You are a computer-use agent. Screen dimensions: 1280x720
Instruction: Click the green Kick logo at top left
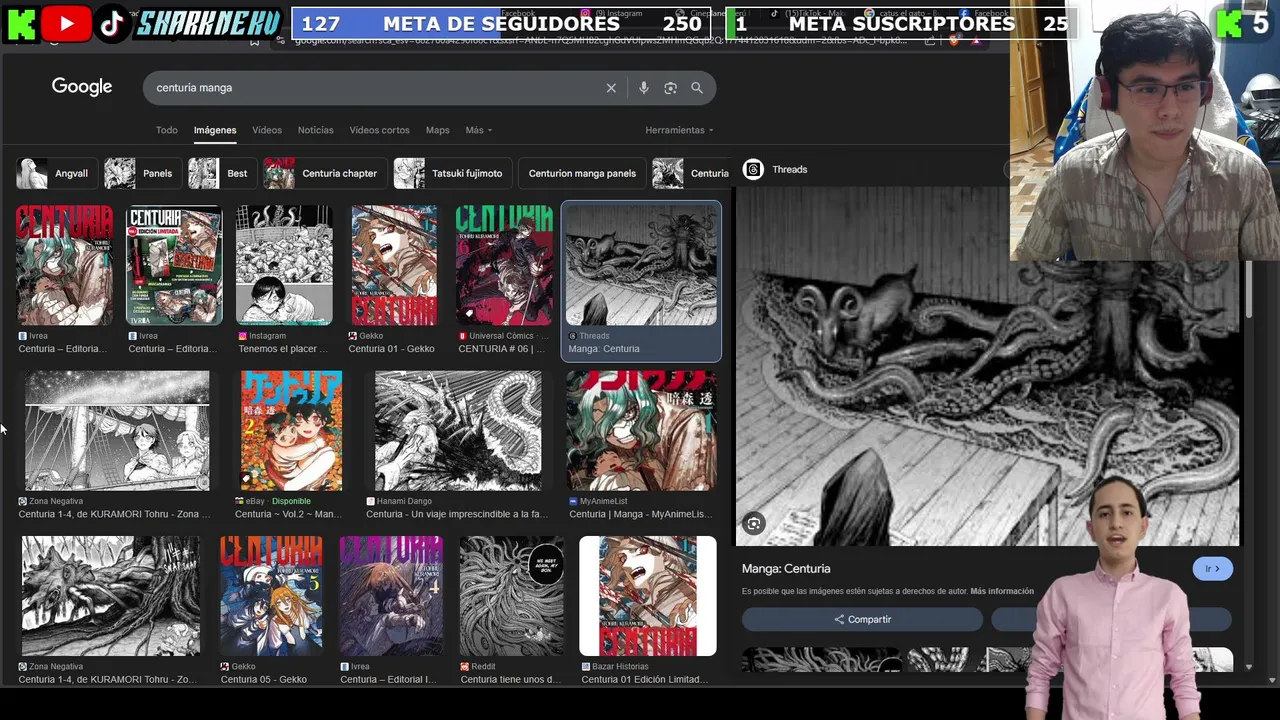21,23
